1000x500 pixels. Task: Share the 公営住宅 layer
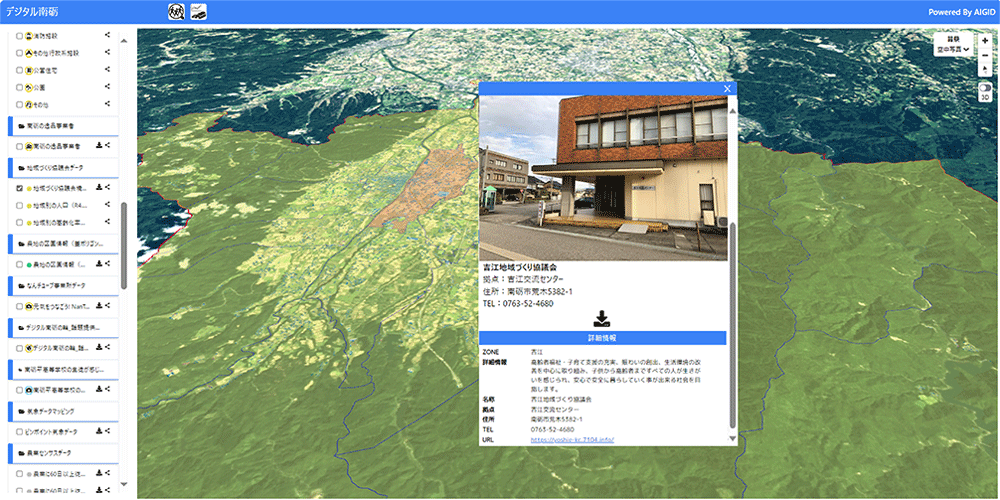click(108, 70)
